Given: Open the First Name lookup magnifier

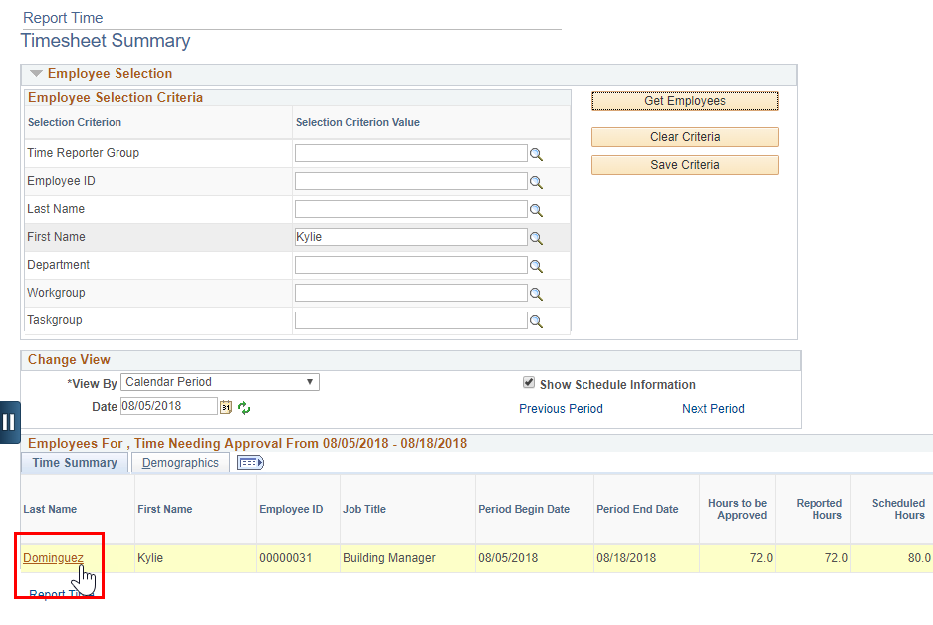Looking at the screenshot, I should pos(537,237).
